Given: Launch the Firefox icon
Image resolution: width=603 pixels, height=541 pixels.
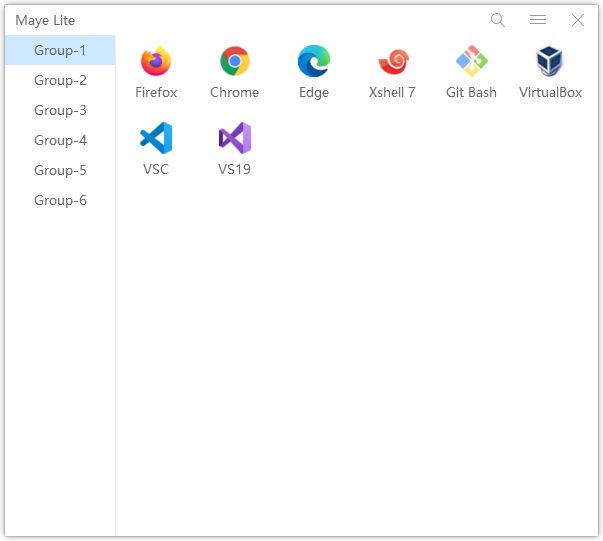Looking at the screenshot, I should point(156,62).
